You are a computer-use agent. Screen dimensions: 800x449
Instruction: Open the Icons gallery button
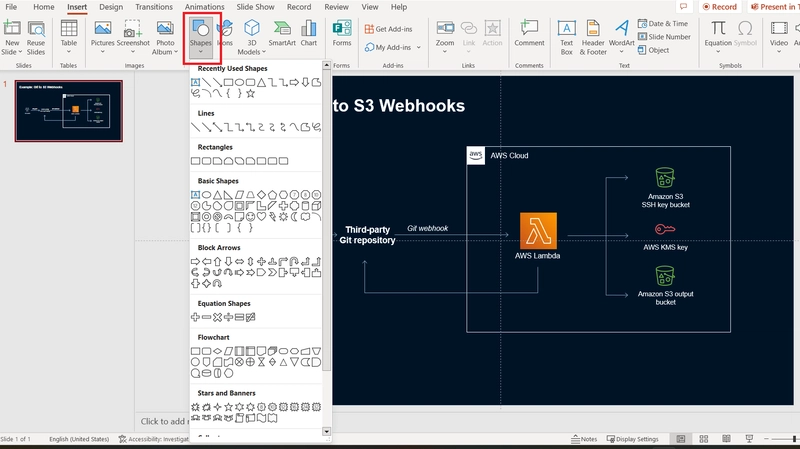coord(225,34)
